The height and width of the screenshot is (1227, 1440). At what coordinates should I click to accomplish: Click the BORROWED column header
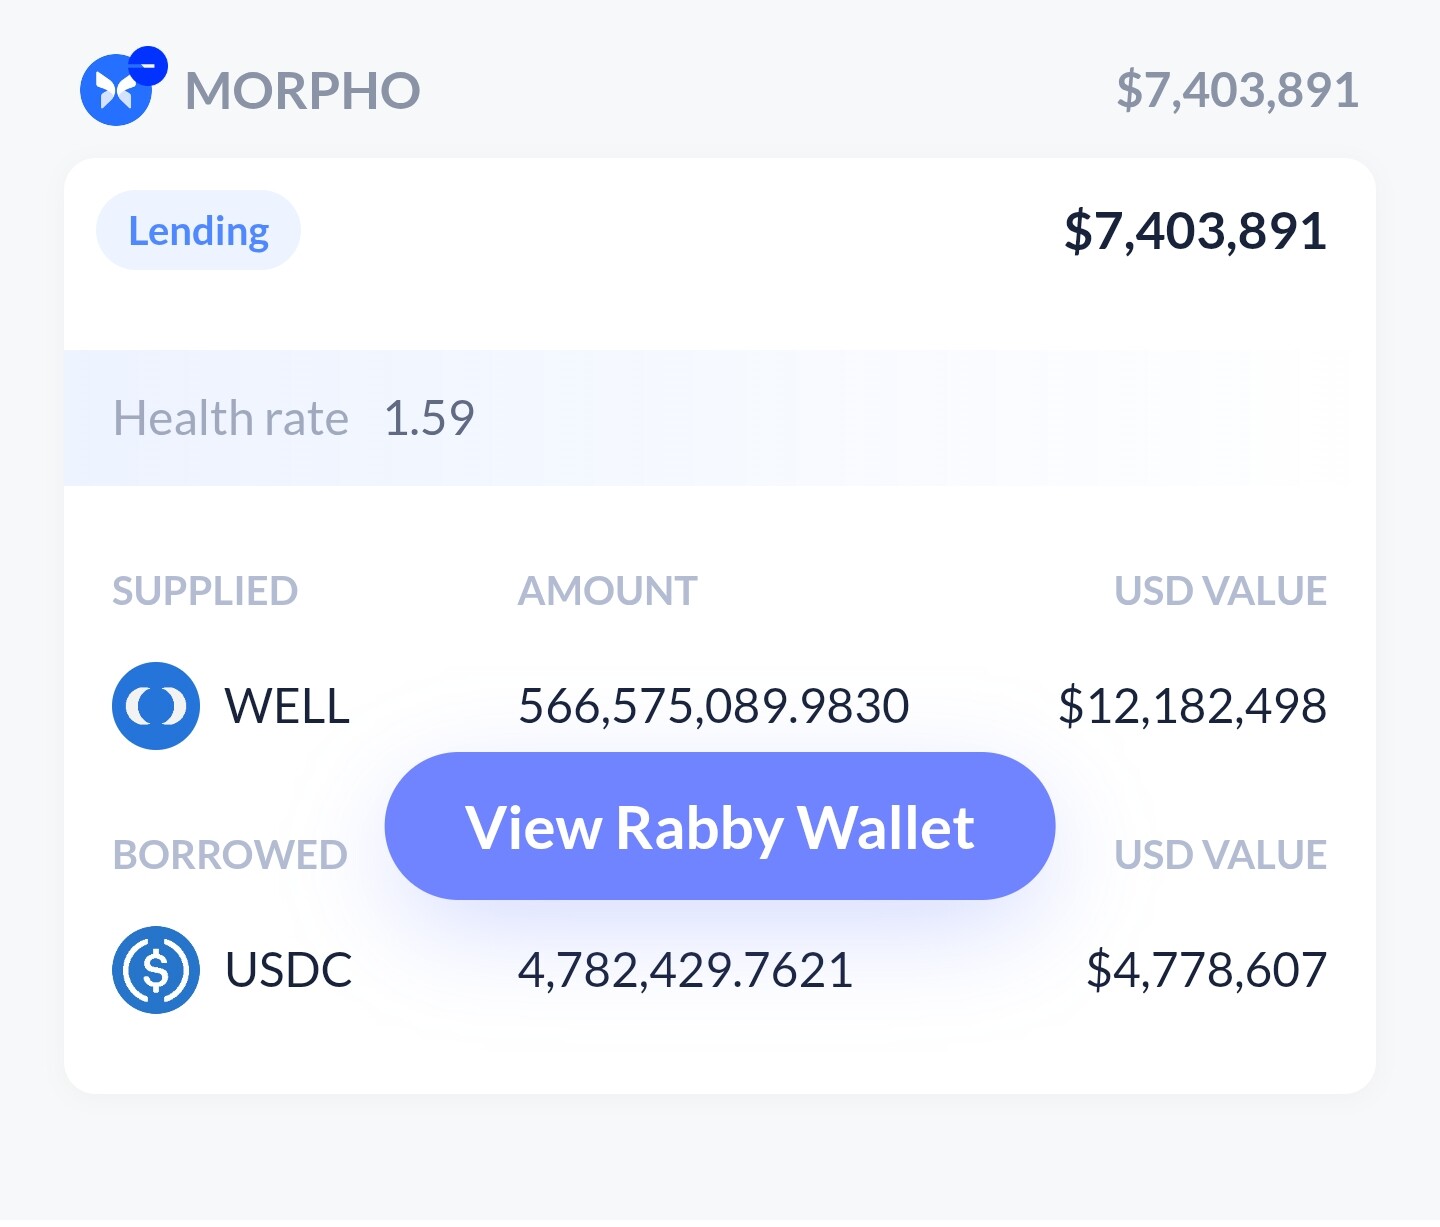coord(230,855)
